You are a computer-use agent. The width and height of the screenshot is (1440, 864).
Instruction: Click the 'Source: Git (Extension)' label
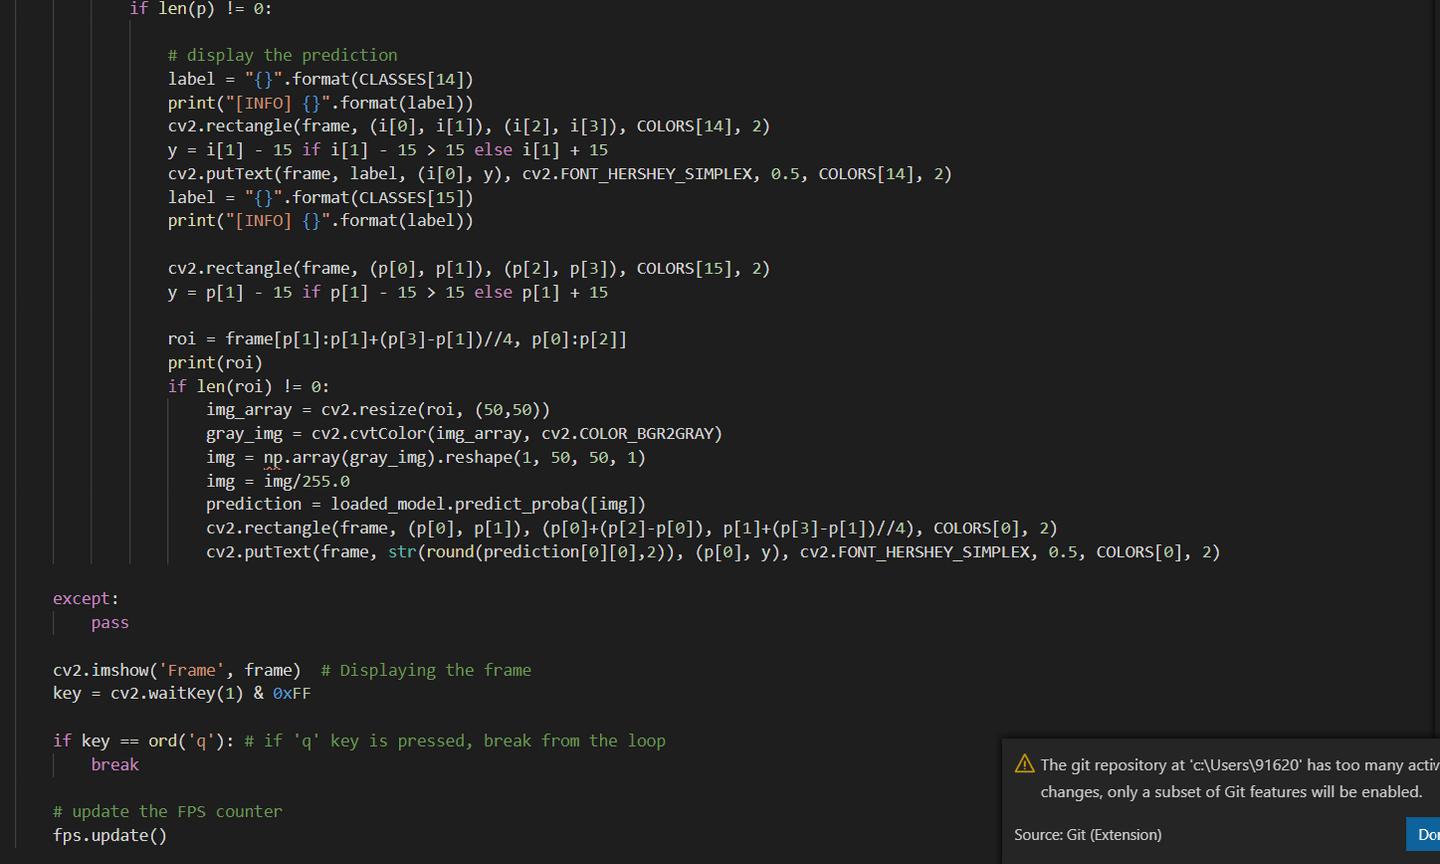[1088, 835]
